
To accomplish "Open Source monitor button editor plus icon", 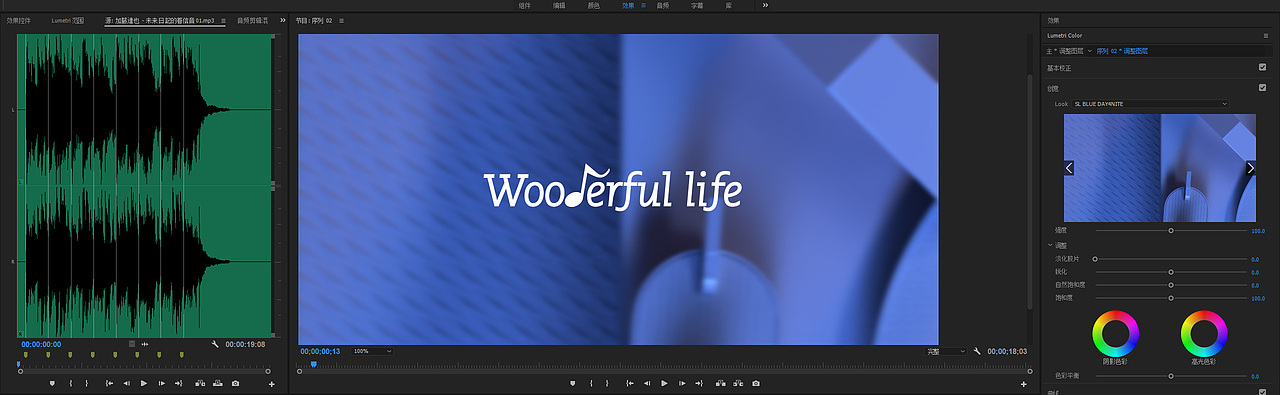I will (x=272, y=384).
